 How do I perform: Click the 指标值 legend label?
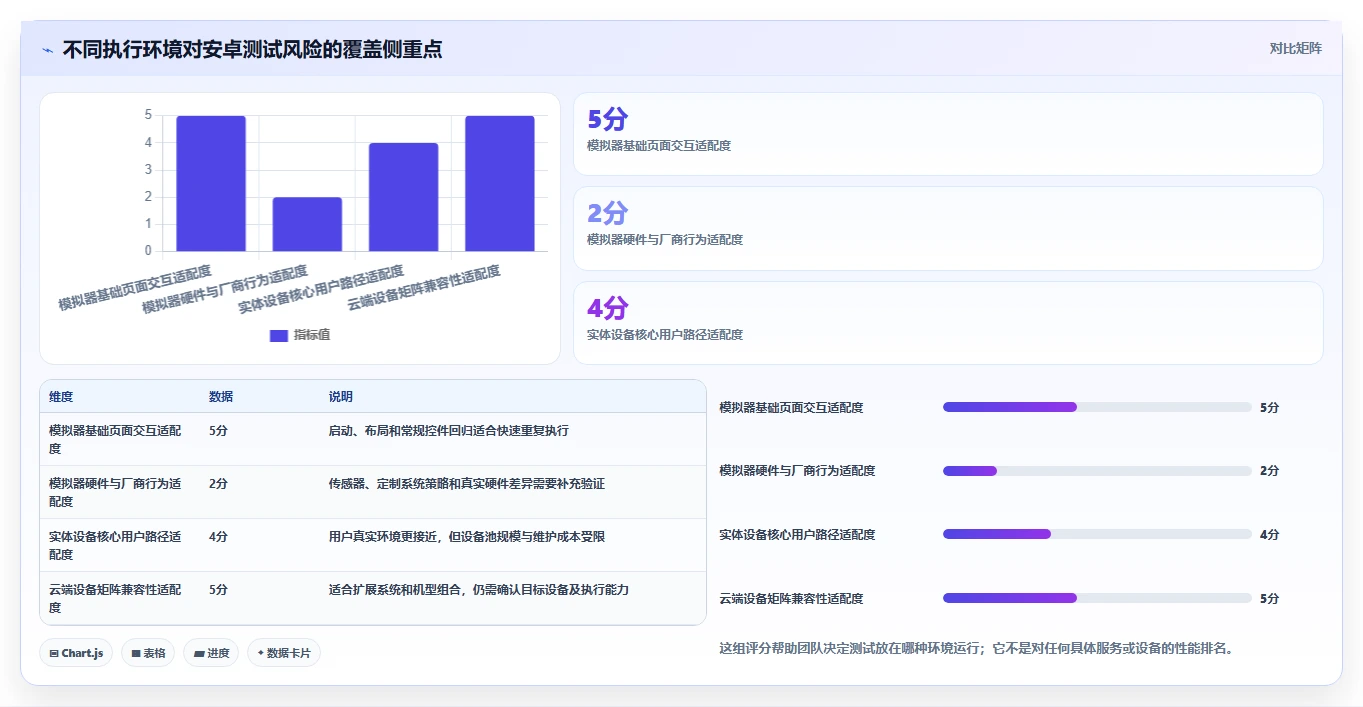point(312,335)
